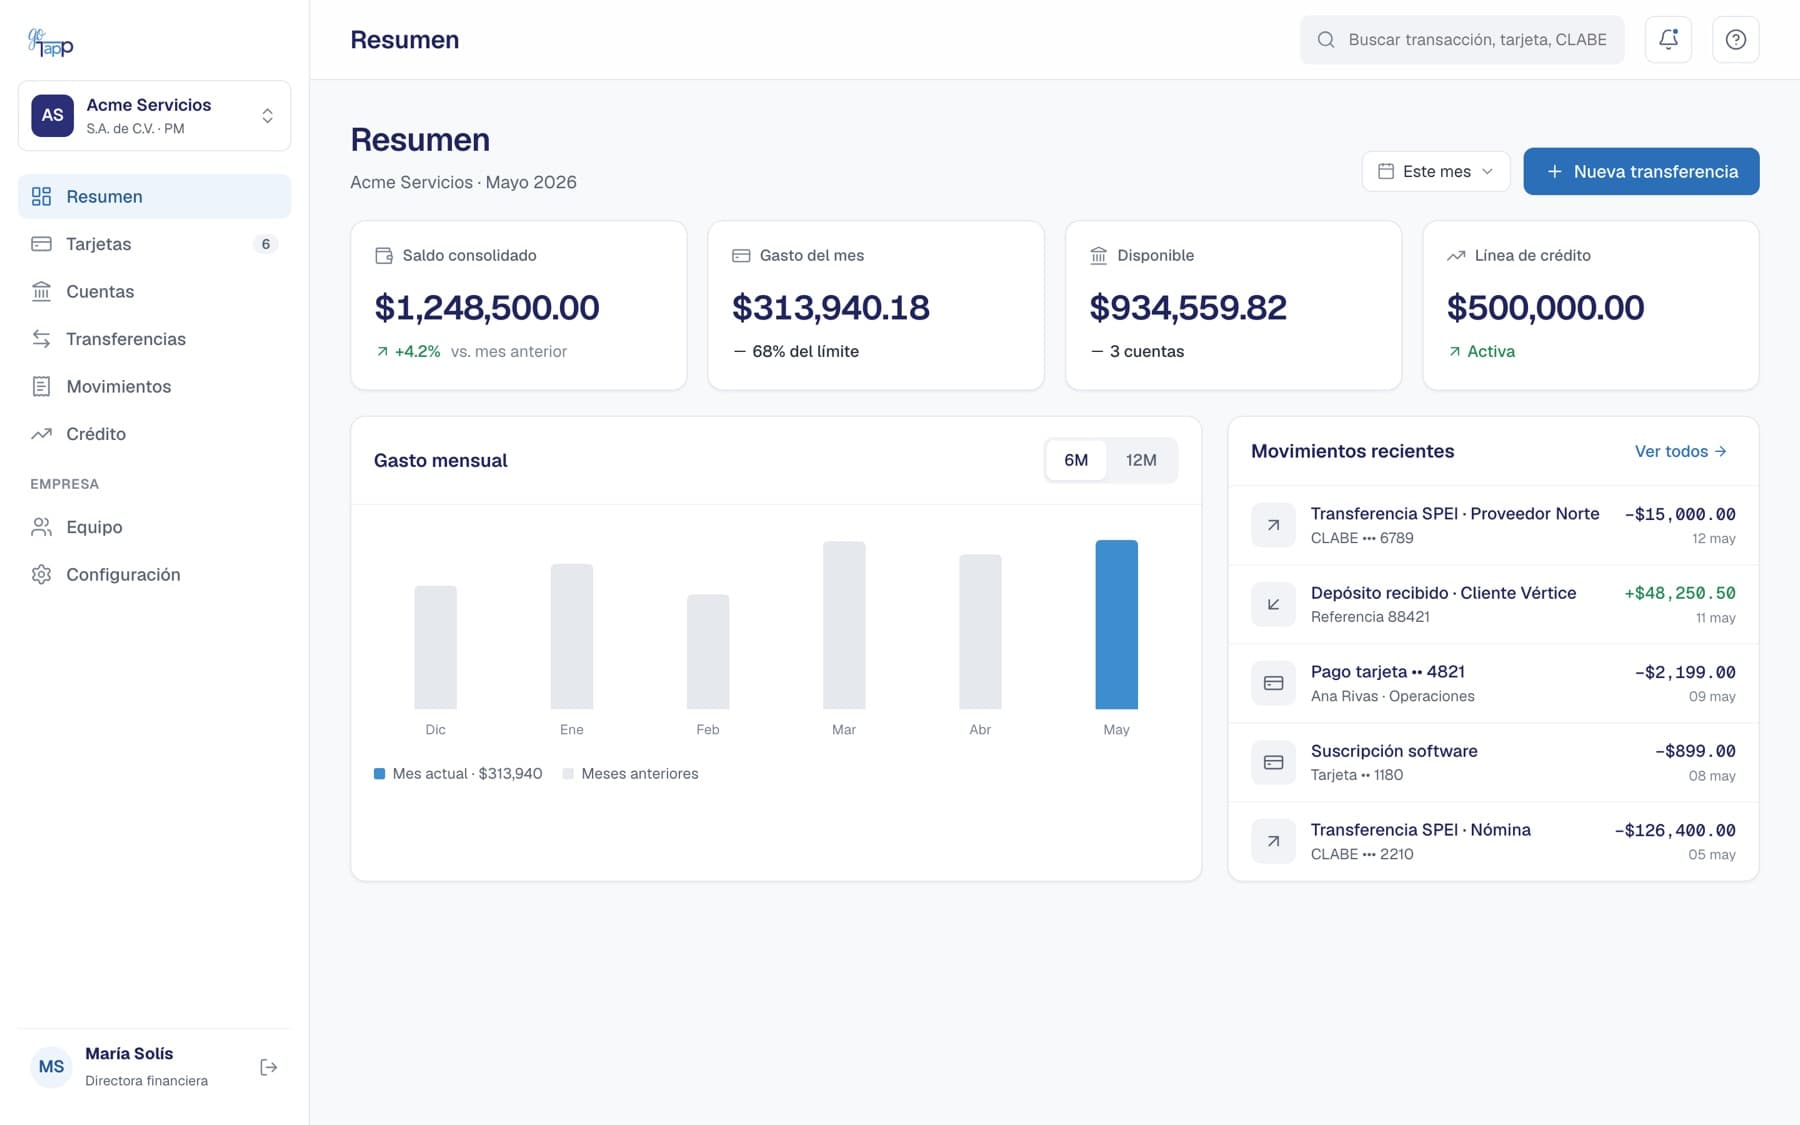Open Movimientos in the sidebar
Image resolution: width=1800 pixels, height=1125 pixels.
(x=154, y=386)
